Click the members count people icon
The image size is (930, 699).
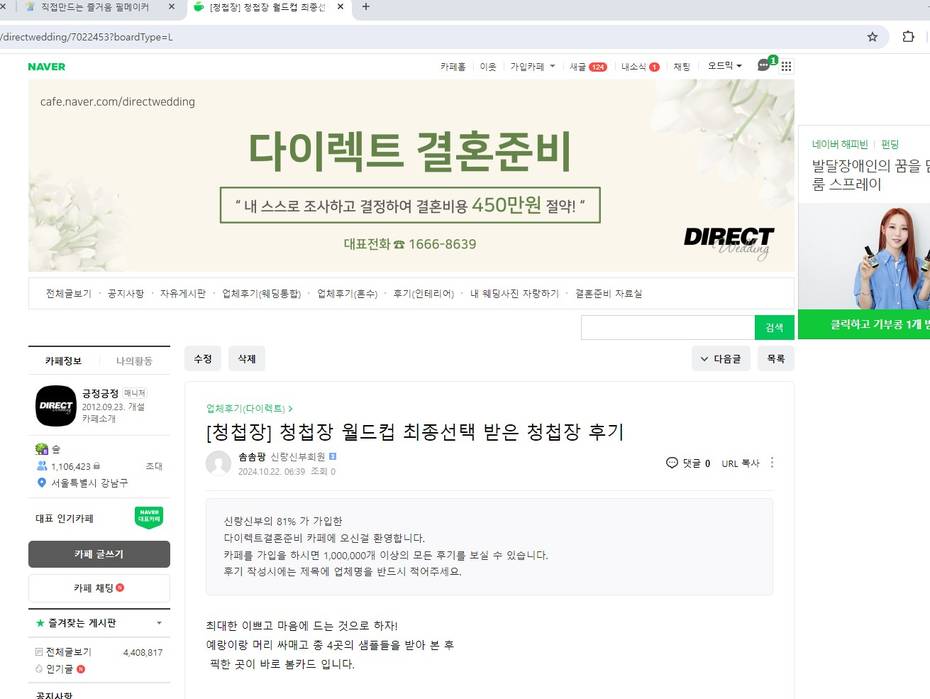pyautogui.click(x=42, y=466)
